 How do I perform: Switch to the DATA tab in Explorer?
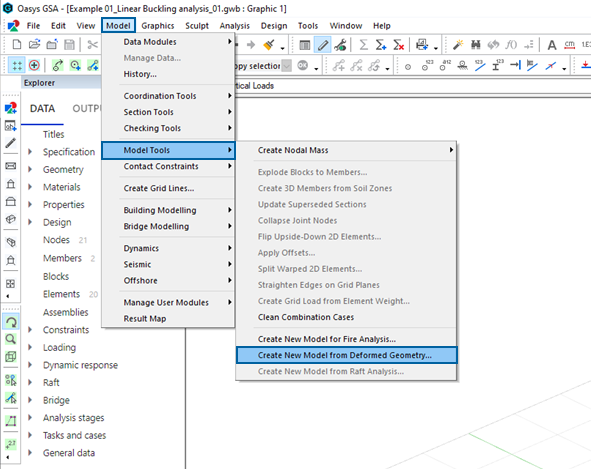pyautogui.click(x=42, y=109)
